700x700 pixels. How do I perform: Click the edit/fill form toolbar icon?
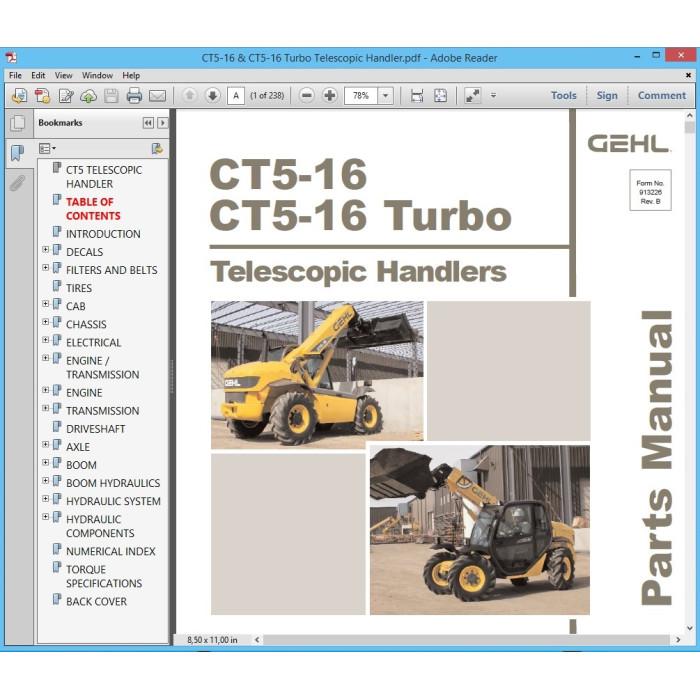[66, 96]
